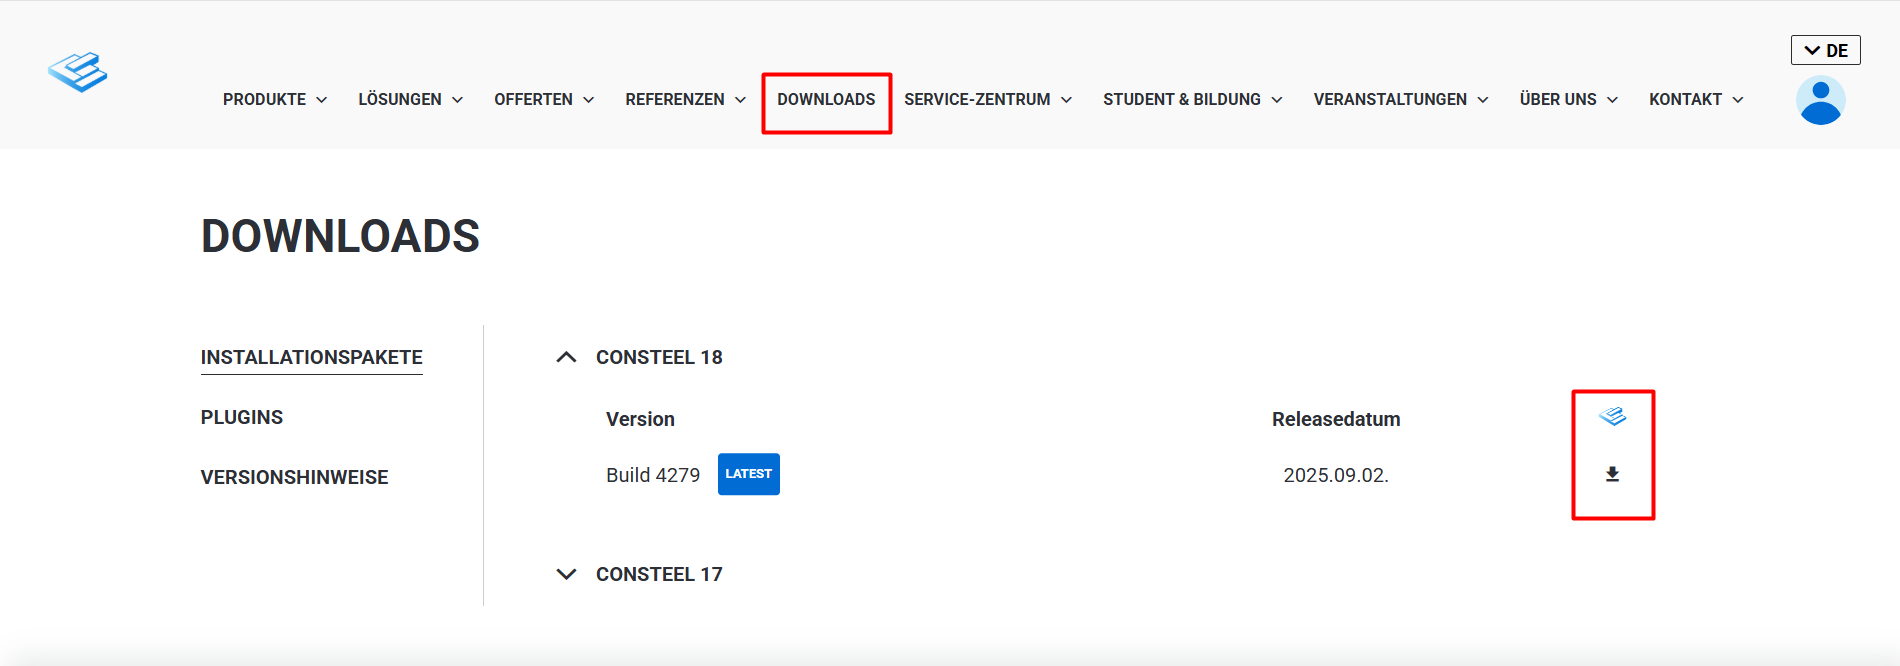The image size is (1900, 666).
Task: Expand the PRODUKTE chevron arrow
Action: [x=322, y=100]
